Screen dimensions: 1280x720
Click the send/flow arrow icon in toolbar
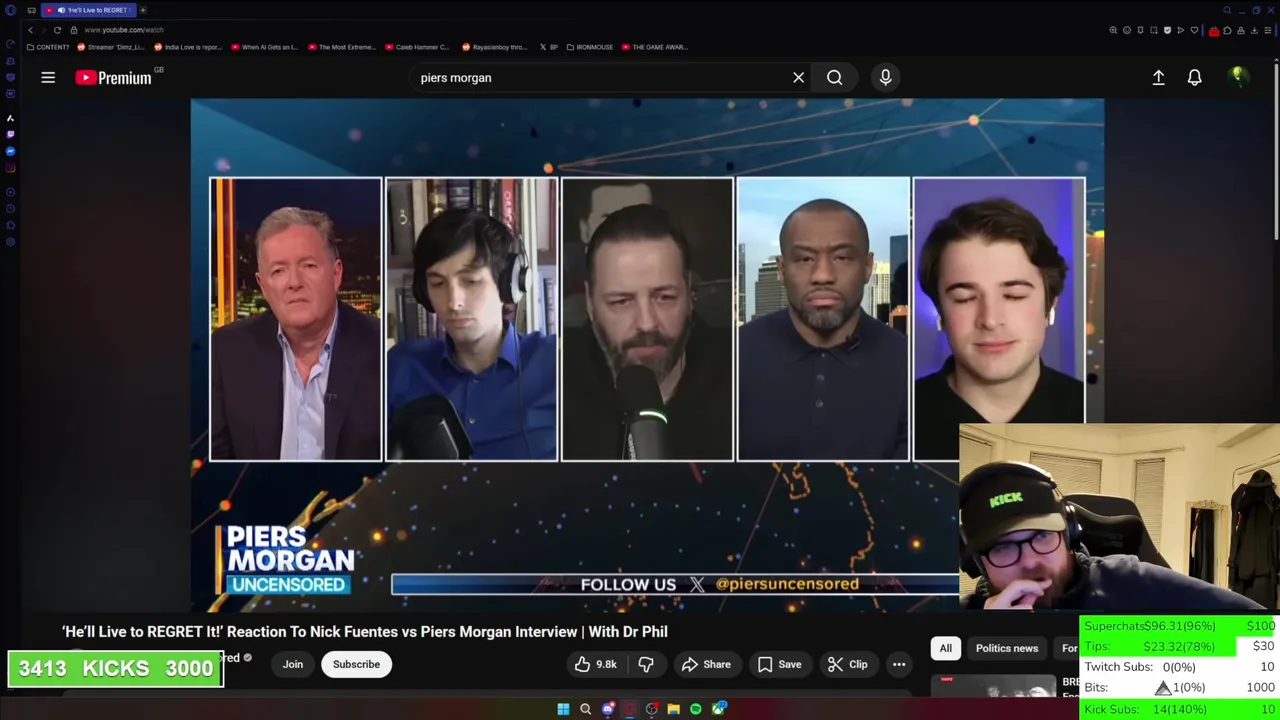(x=1181, y=30)
